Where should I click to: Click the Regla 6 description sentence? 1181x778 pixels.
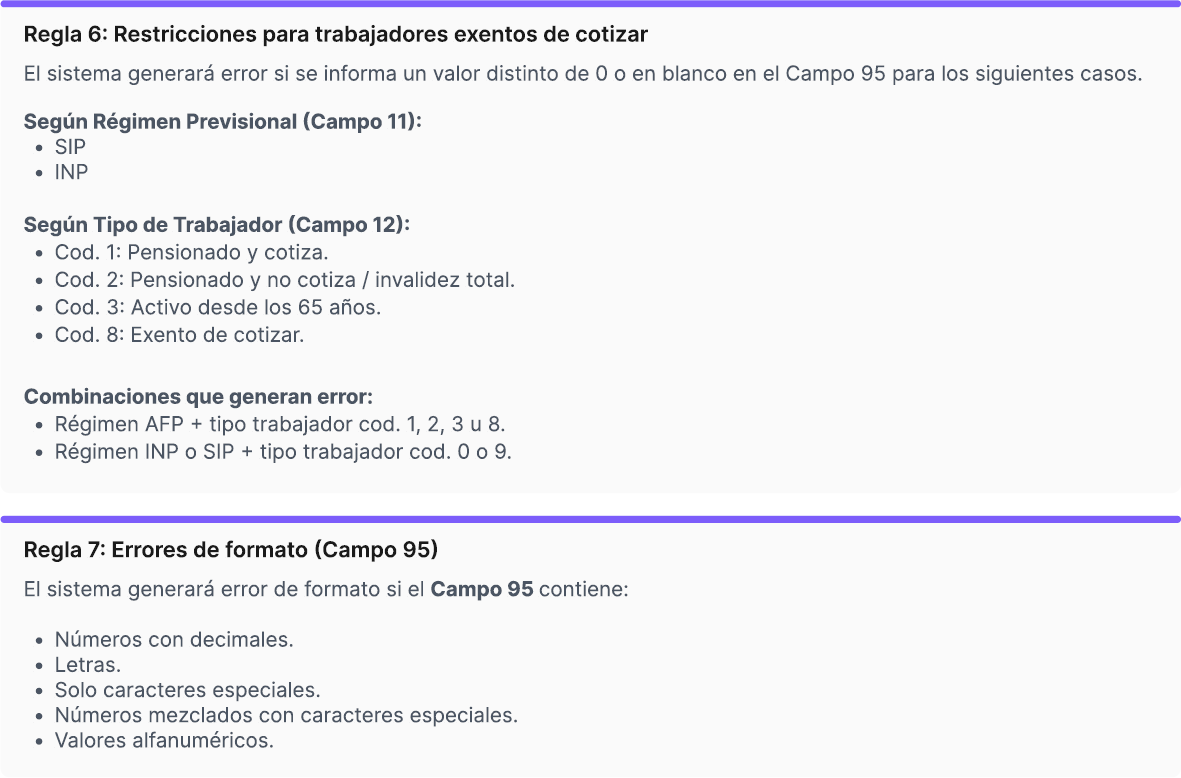pyautogui.click(x=583, y=74)
